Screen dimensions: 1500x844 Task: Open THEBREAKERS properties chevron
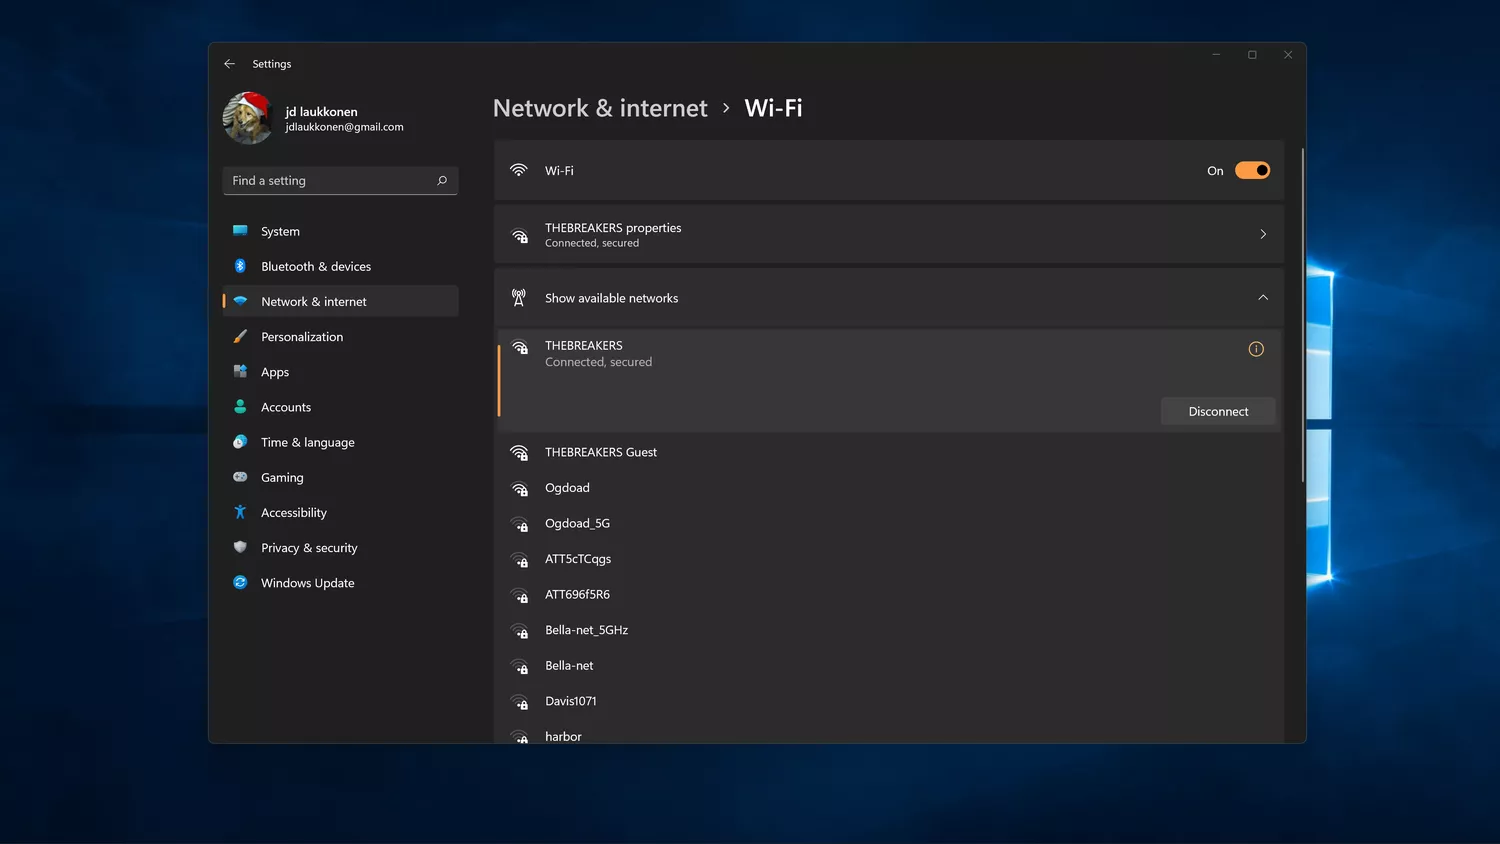pos(1263,234)
